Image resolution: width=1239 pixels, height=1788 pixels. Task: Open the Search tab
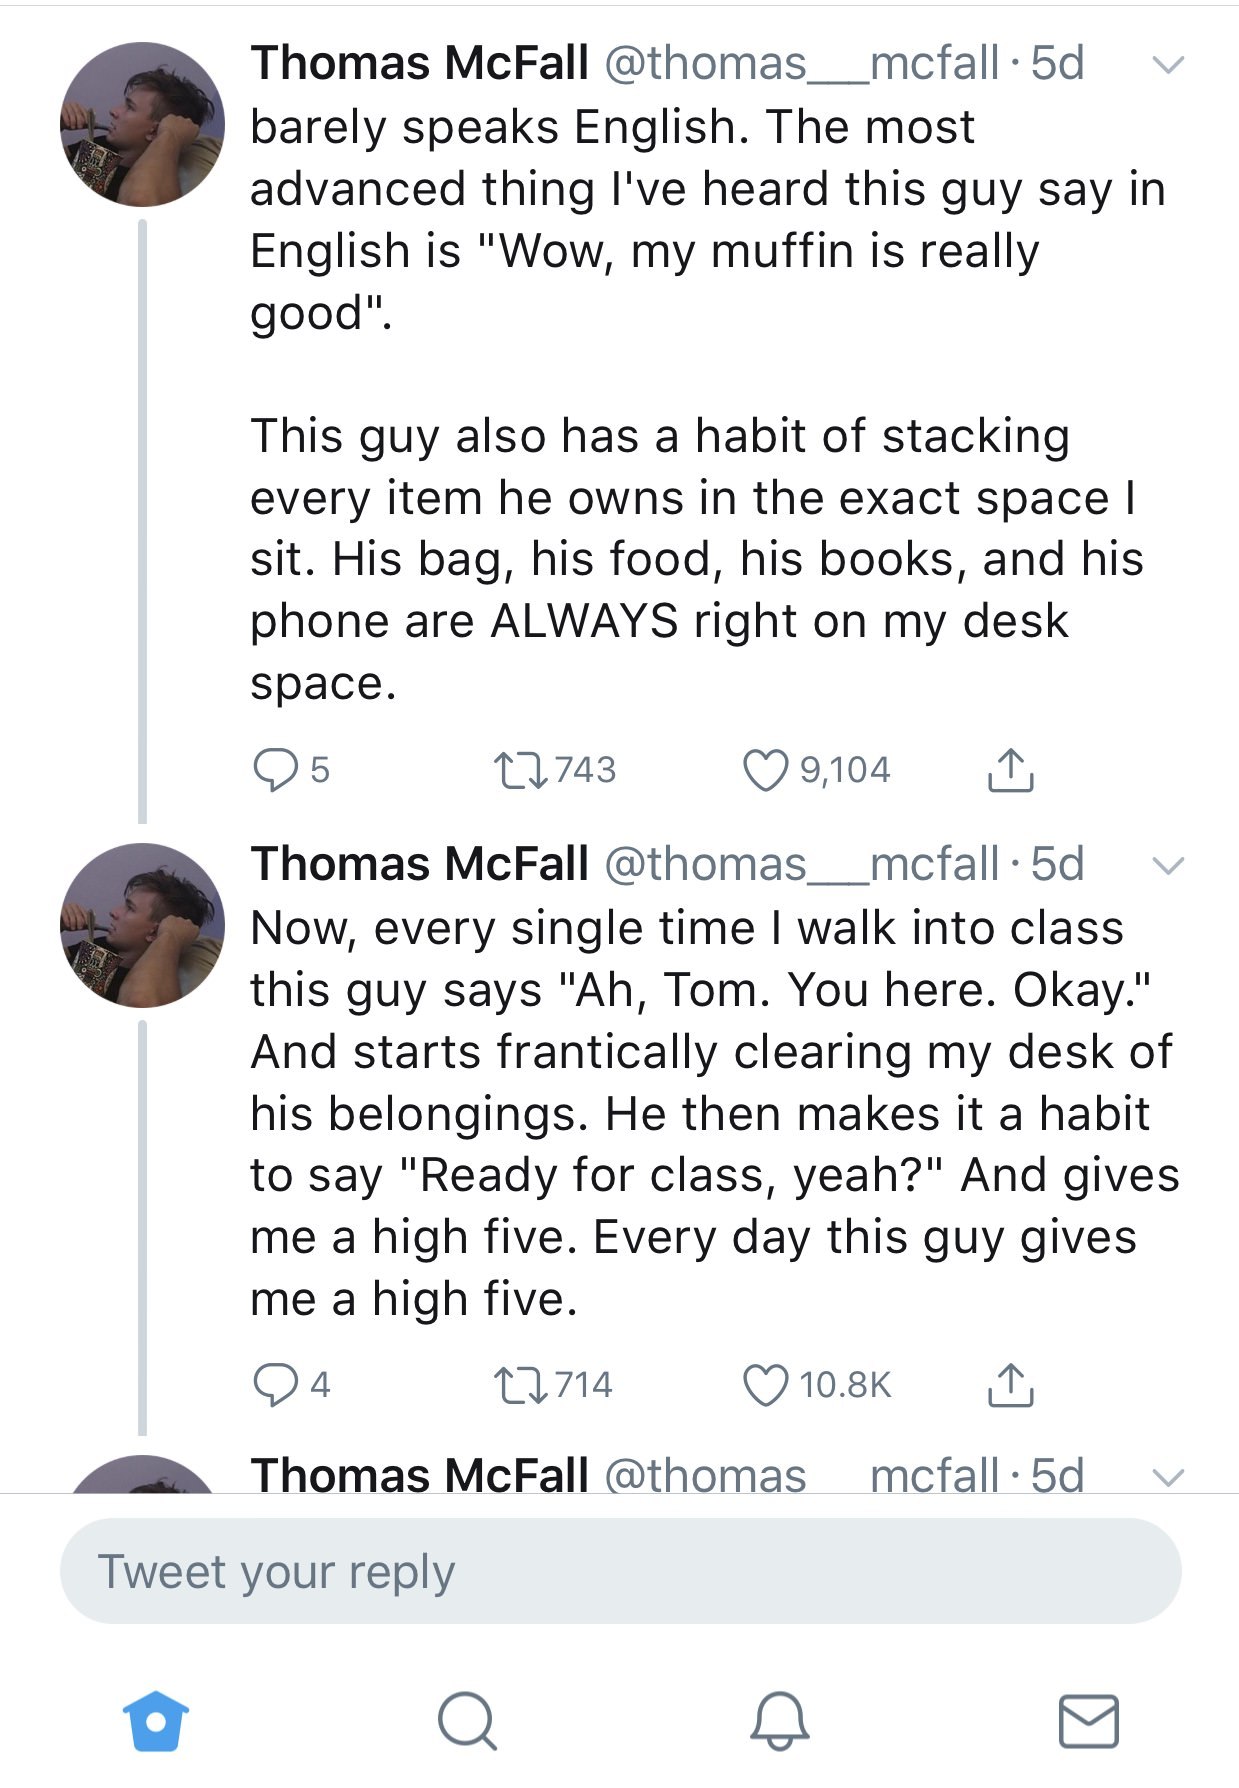pos(466,1721)
